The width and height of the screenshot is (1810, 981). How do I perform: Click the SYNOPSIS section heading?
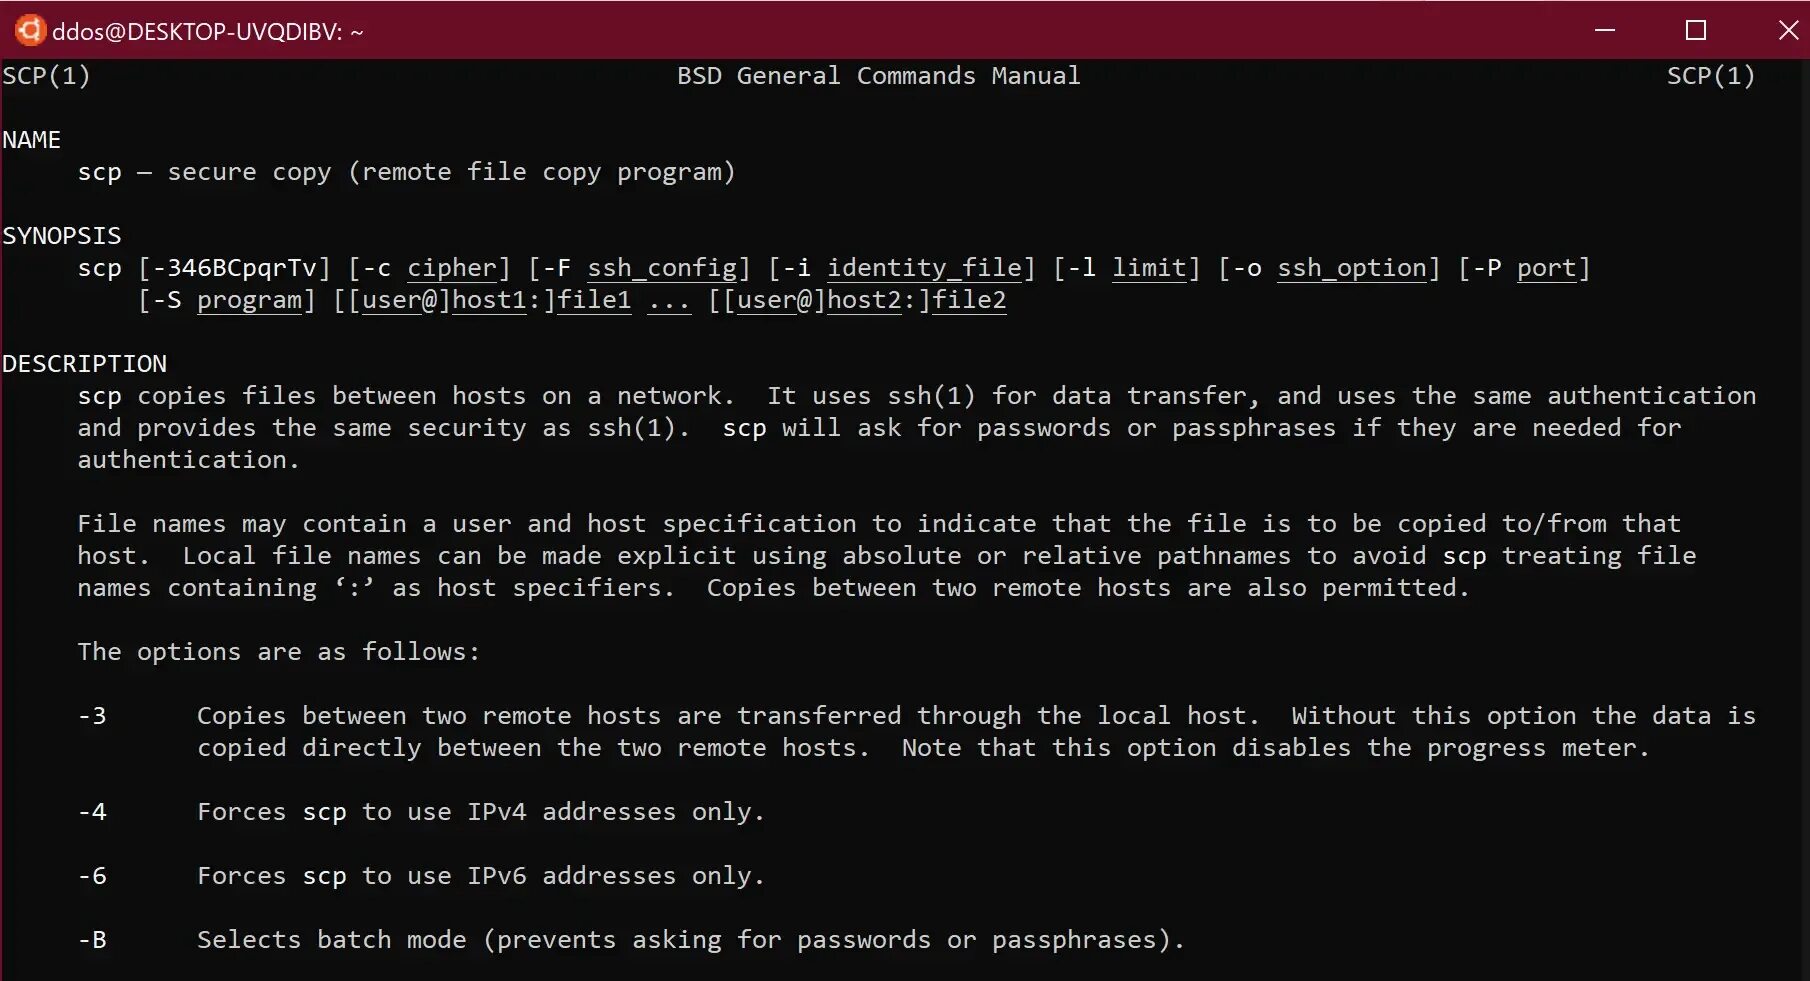(62, 236)
